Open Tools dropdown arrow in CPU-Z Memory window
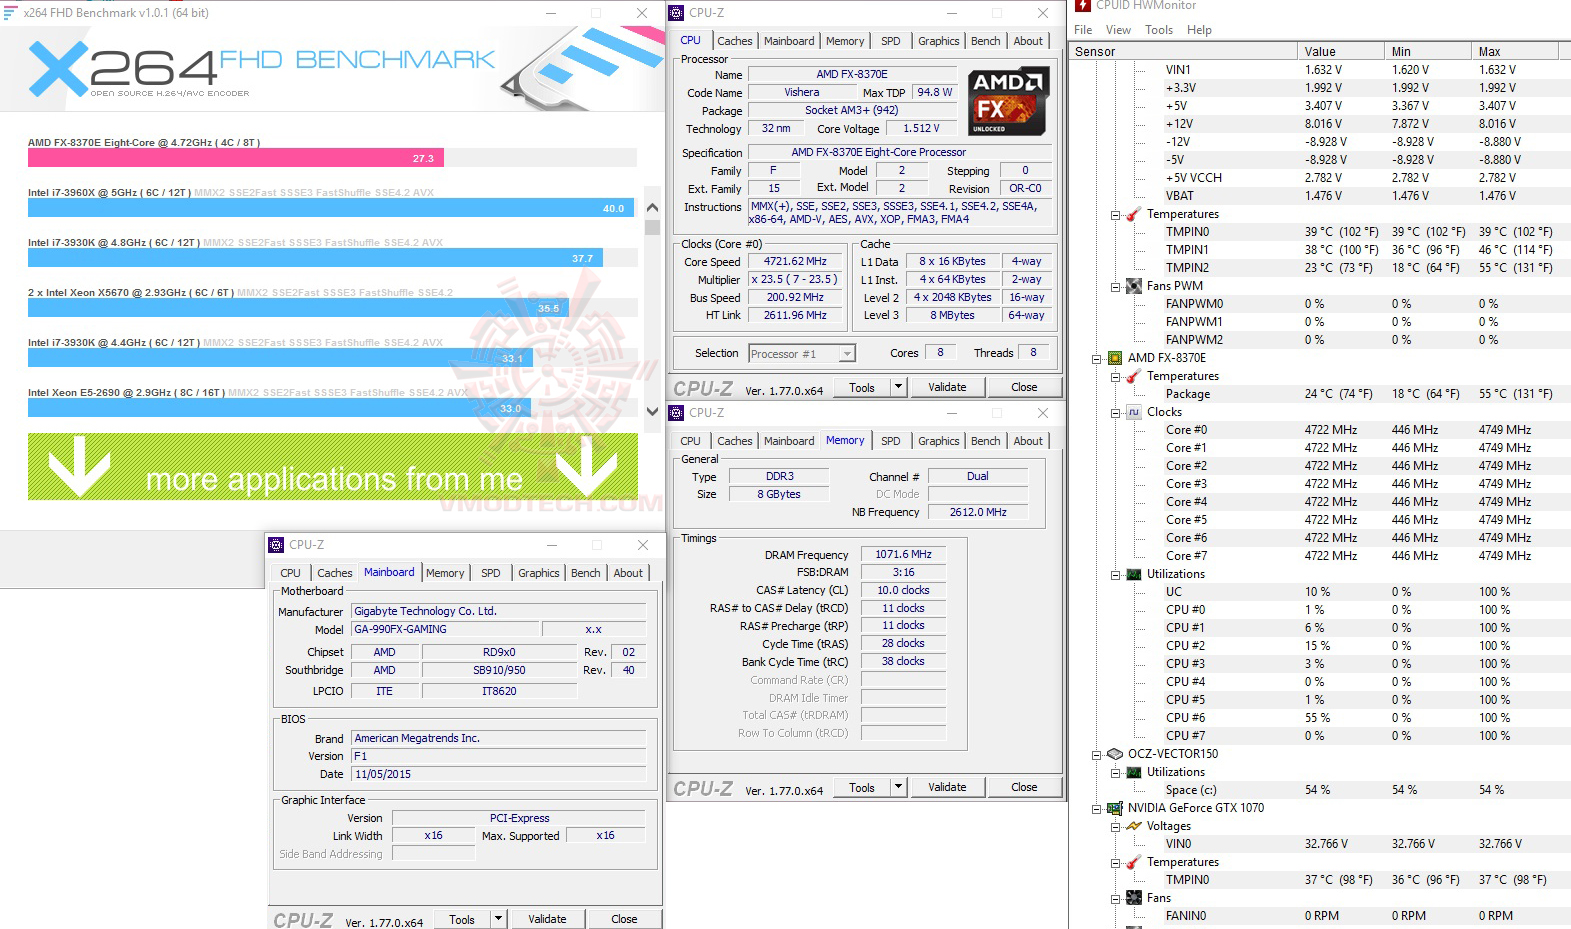1571x929 pixels. click(x=898, y=787)
